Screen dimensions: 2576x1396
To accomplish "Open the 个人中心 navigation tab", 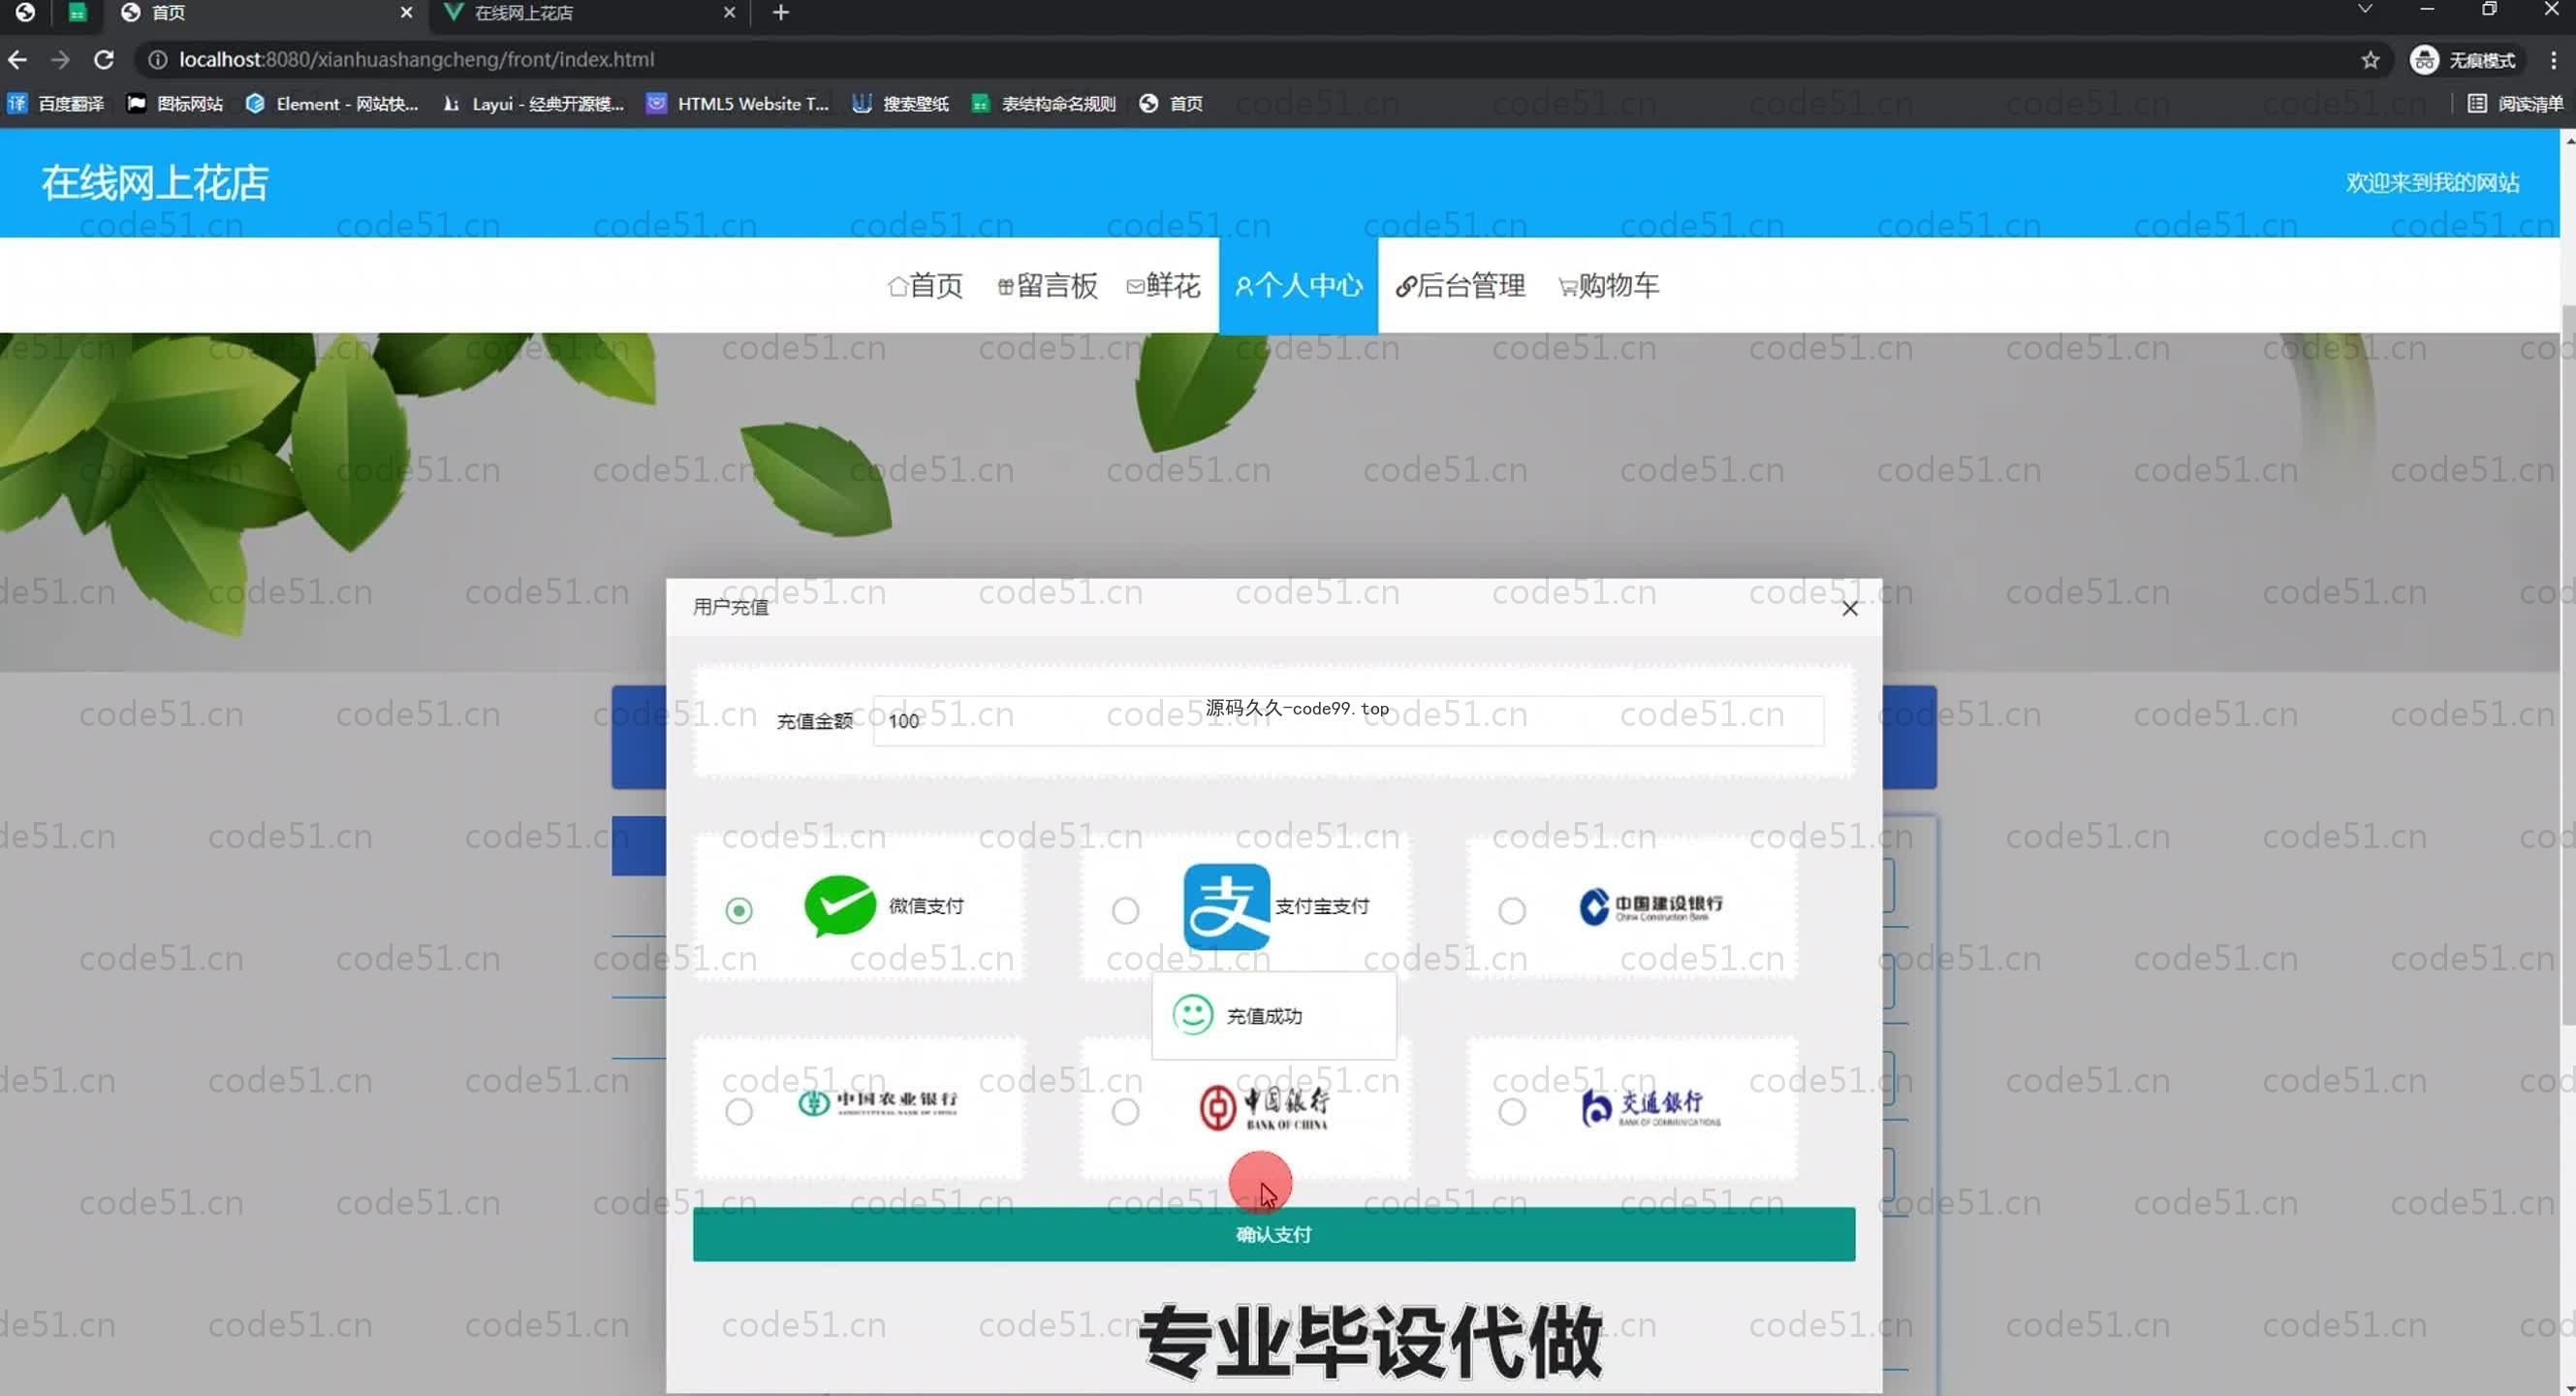I will [1298, 286].
